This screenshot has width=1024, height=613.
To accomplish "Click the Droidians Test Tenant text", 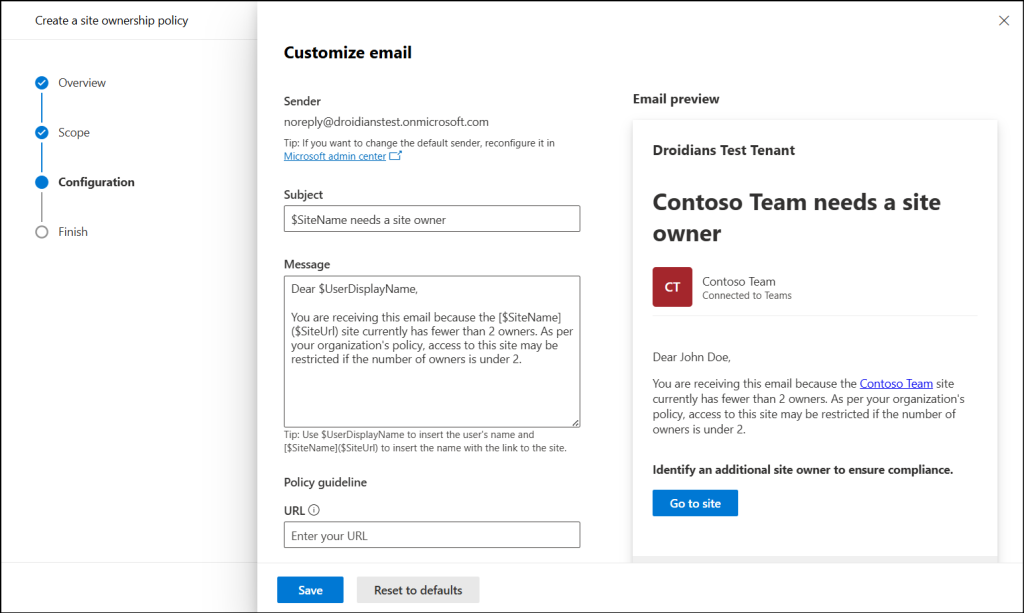I will pyautogui.click(x=724, y=150).
